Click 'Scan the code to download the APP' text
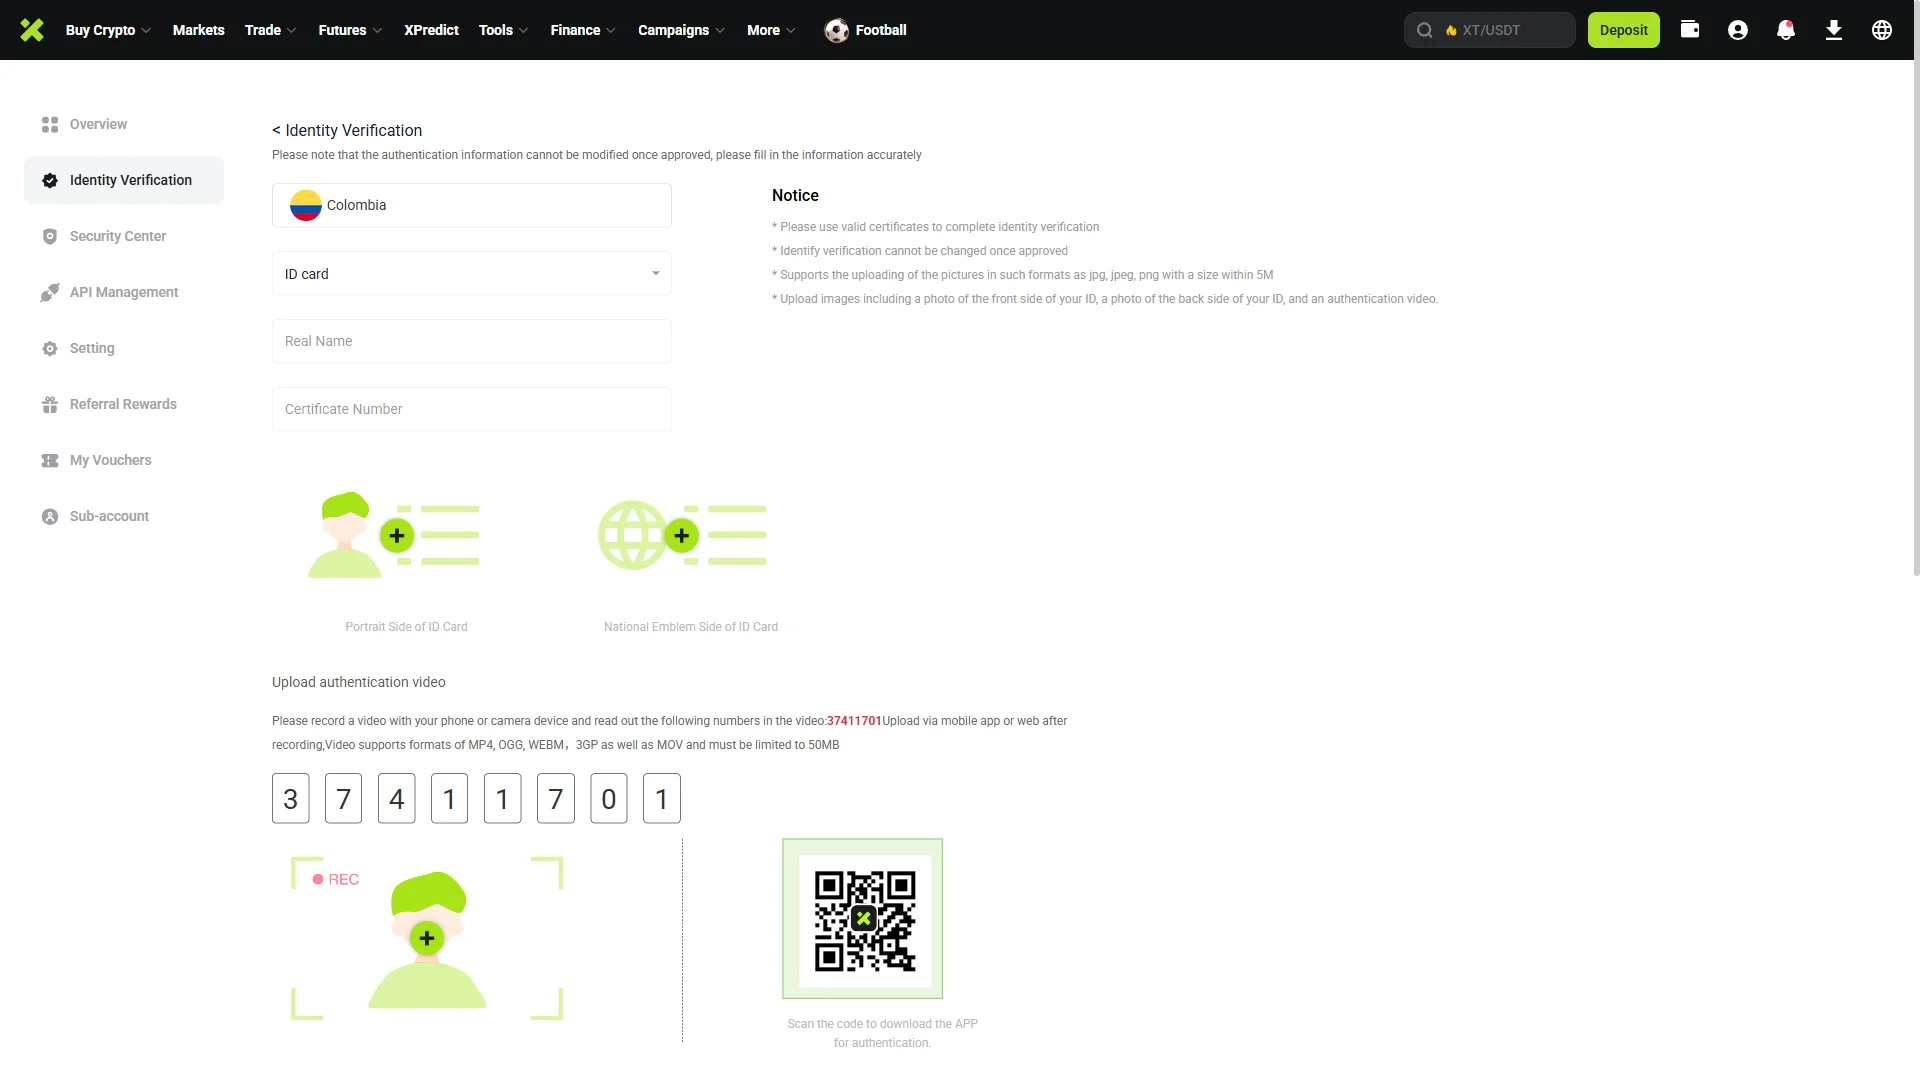The image size is (1920, 1080). [x=882, y=1024]
